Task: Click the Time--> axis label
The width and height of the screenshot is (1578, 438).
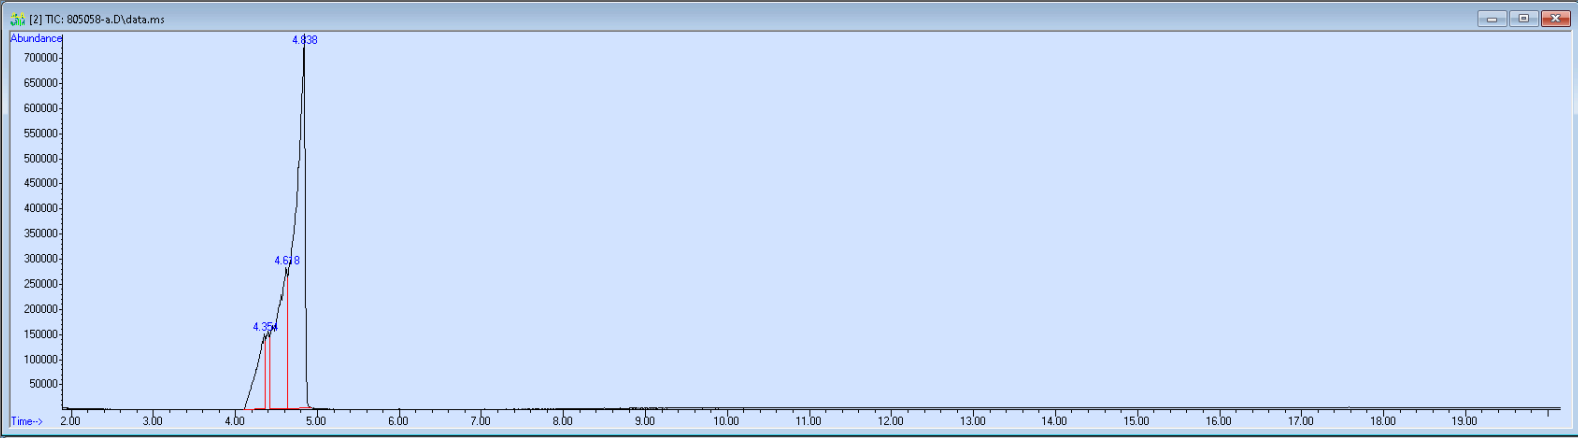Action: pos(26,422)
